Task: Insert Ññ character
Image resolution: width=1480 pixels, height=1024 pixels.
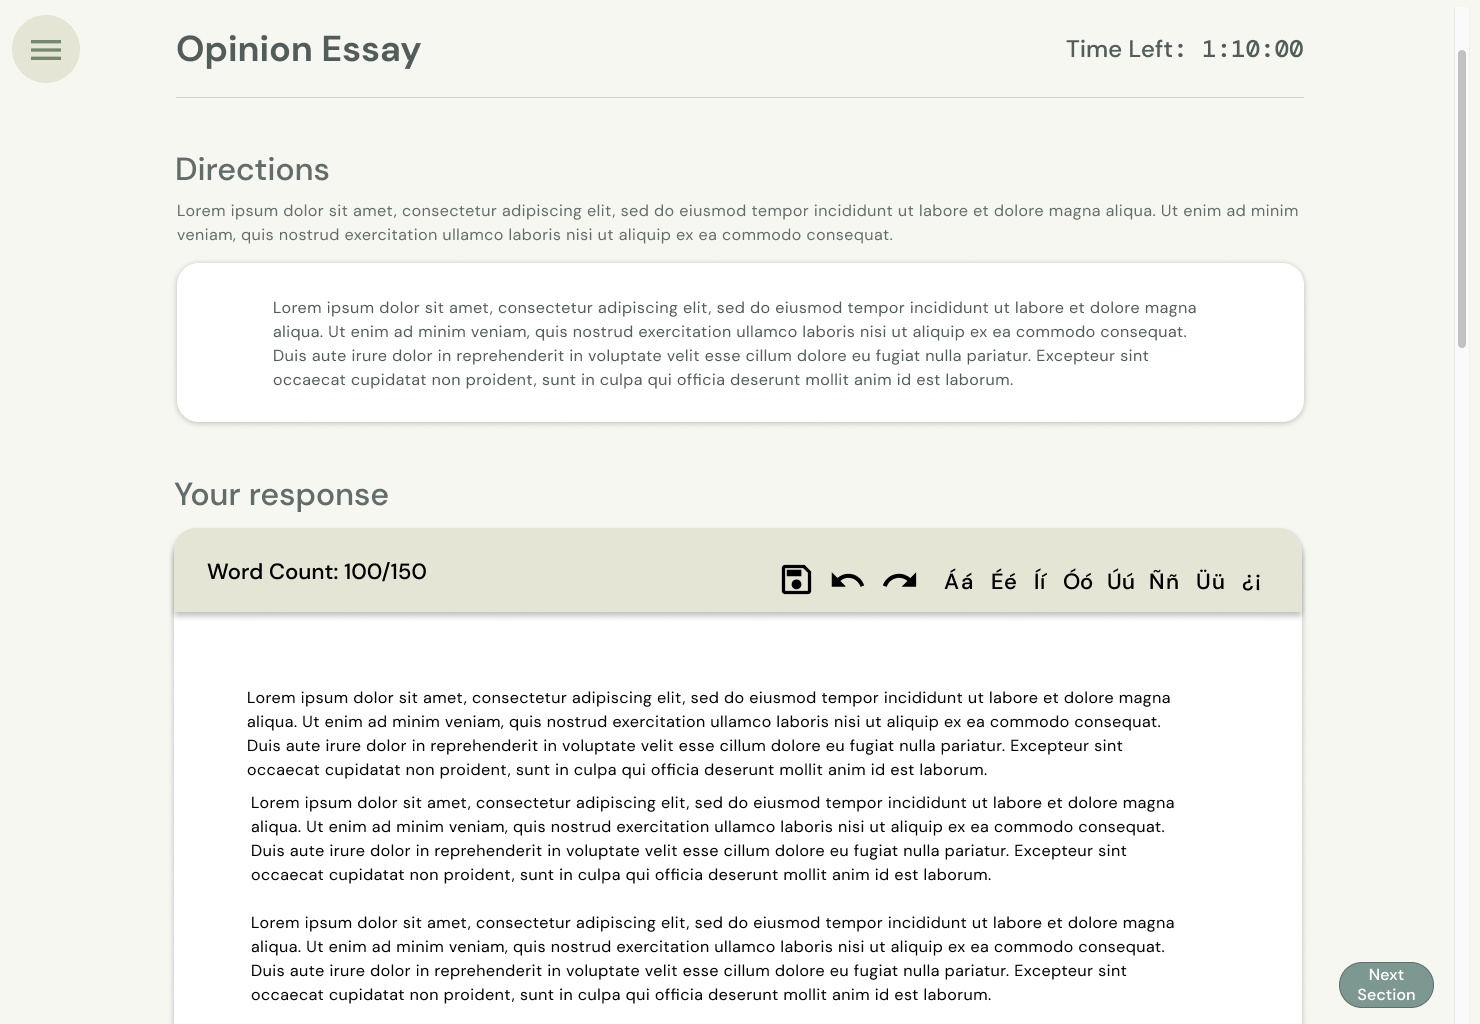Action: tap(1163, 581)
